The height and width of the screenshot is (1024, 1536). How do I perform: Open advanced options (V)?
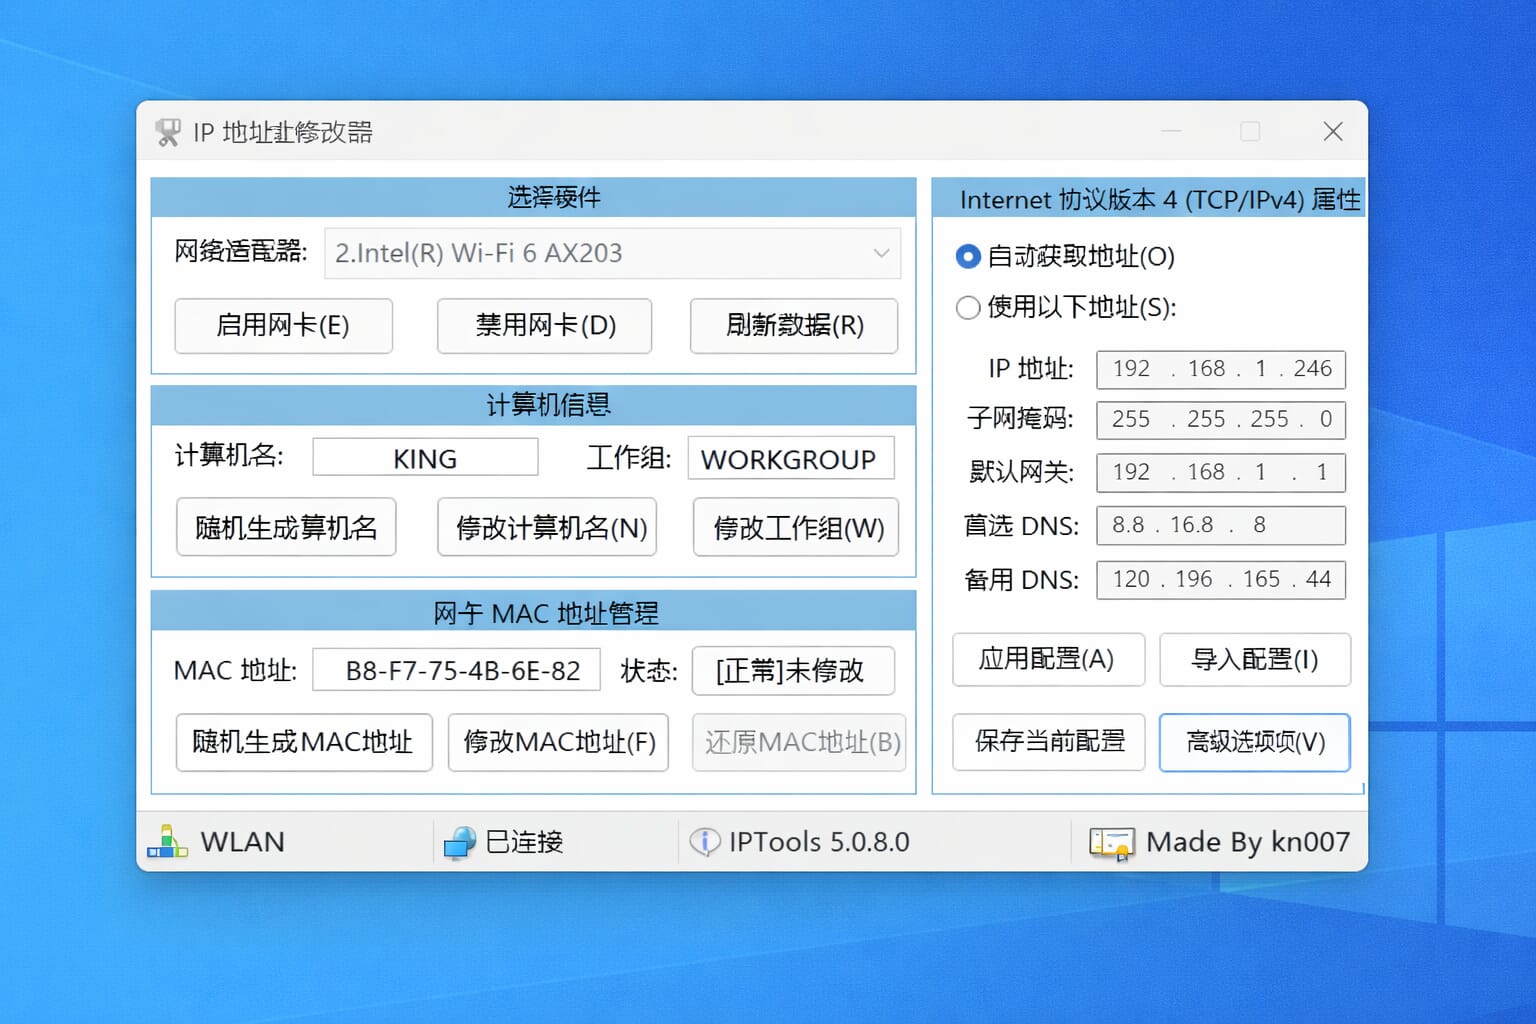click(1254, 742)
